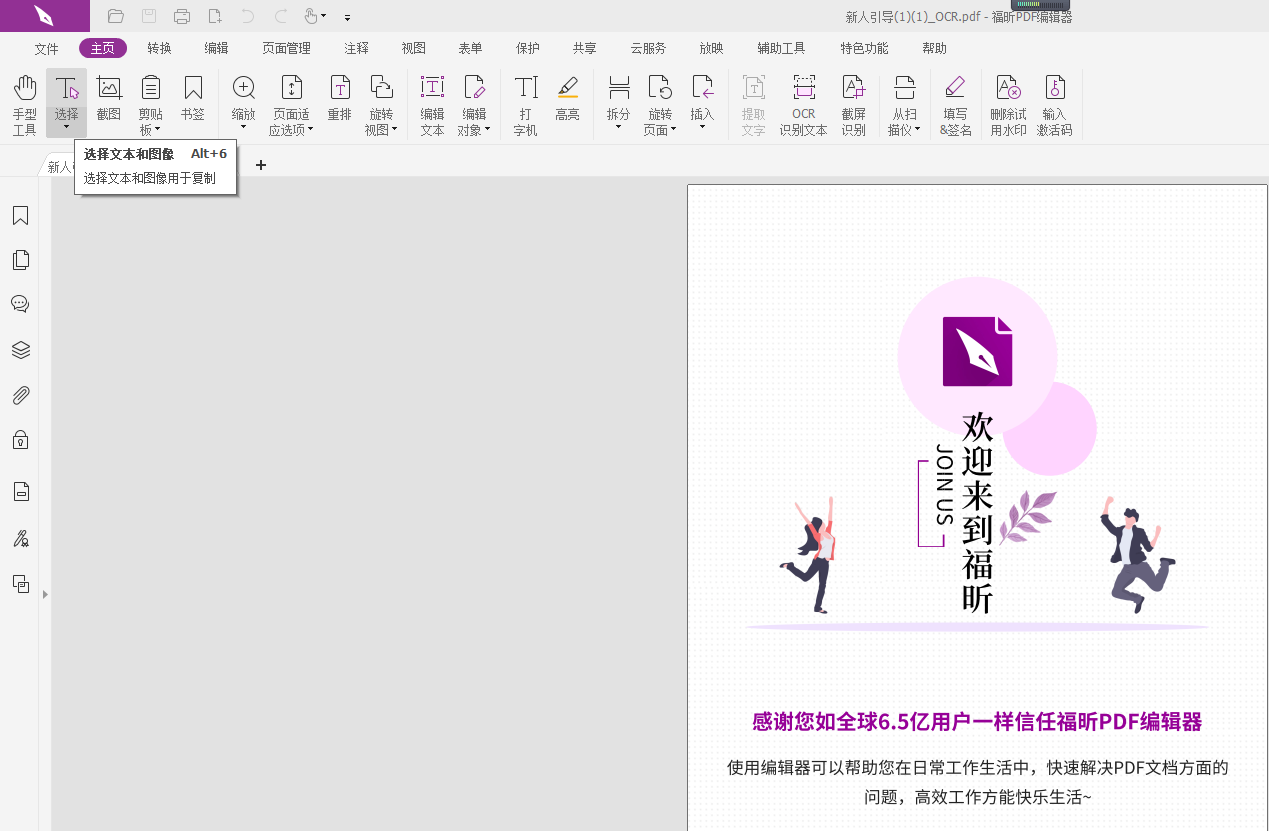Select the 书签 bookmark tool

pos(192,95)
